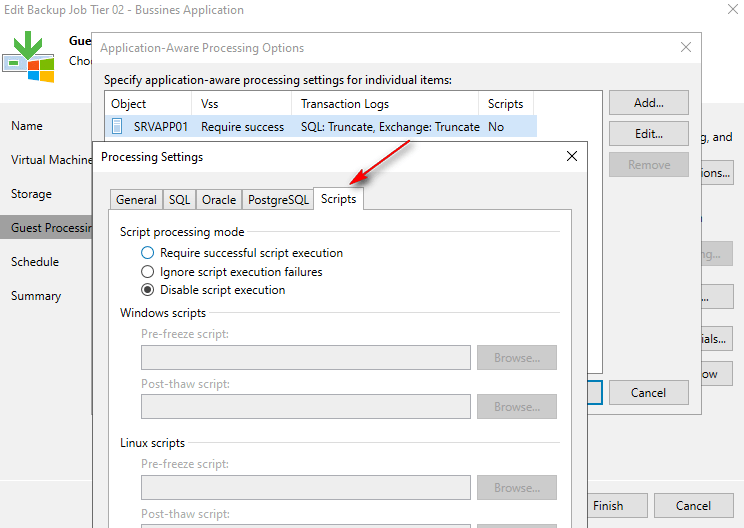Click the Finish button in wizard

pos(608,506)
